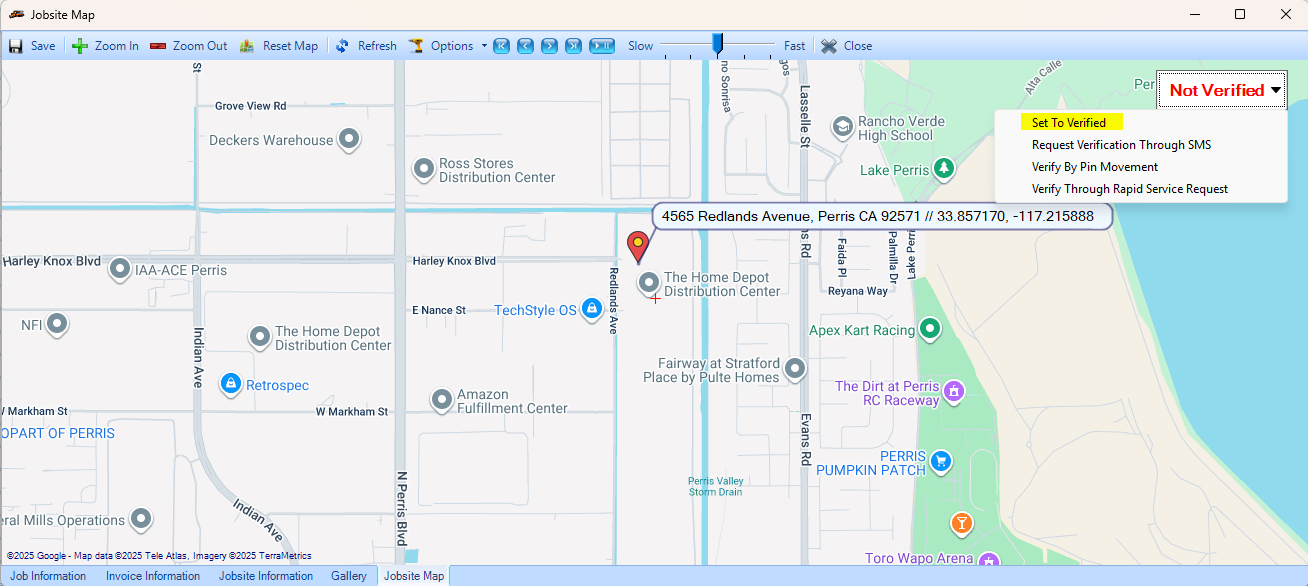
Task: Click the Retrospec shopping marker
Action: [231, 384]
